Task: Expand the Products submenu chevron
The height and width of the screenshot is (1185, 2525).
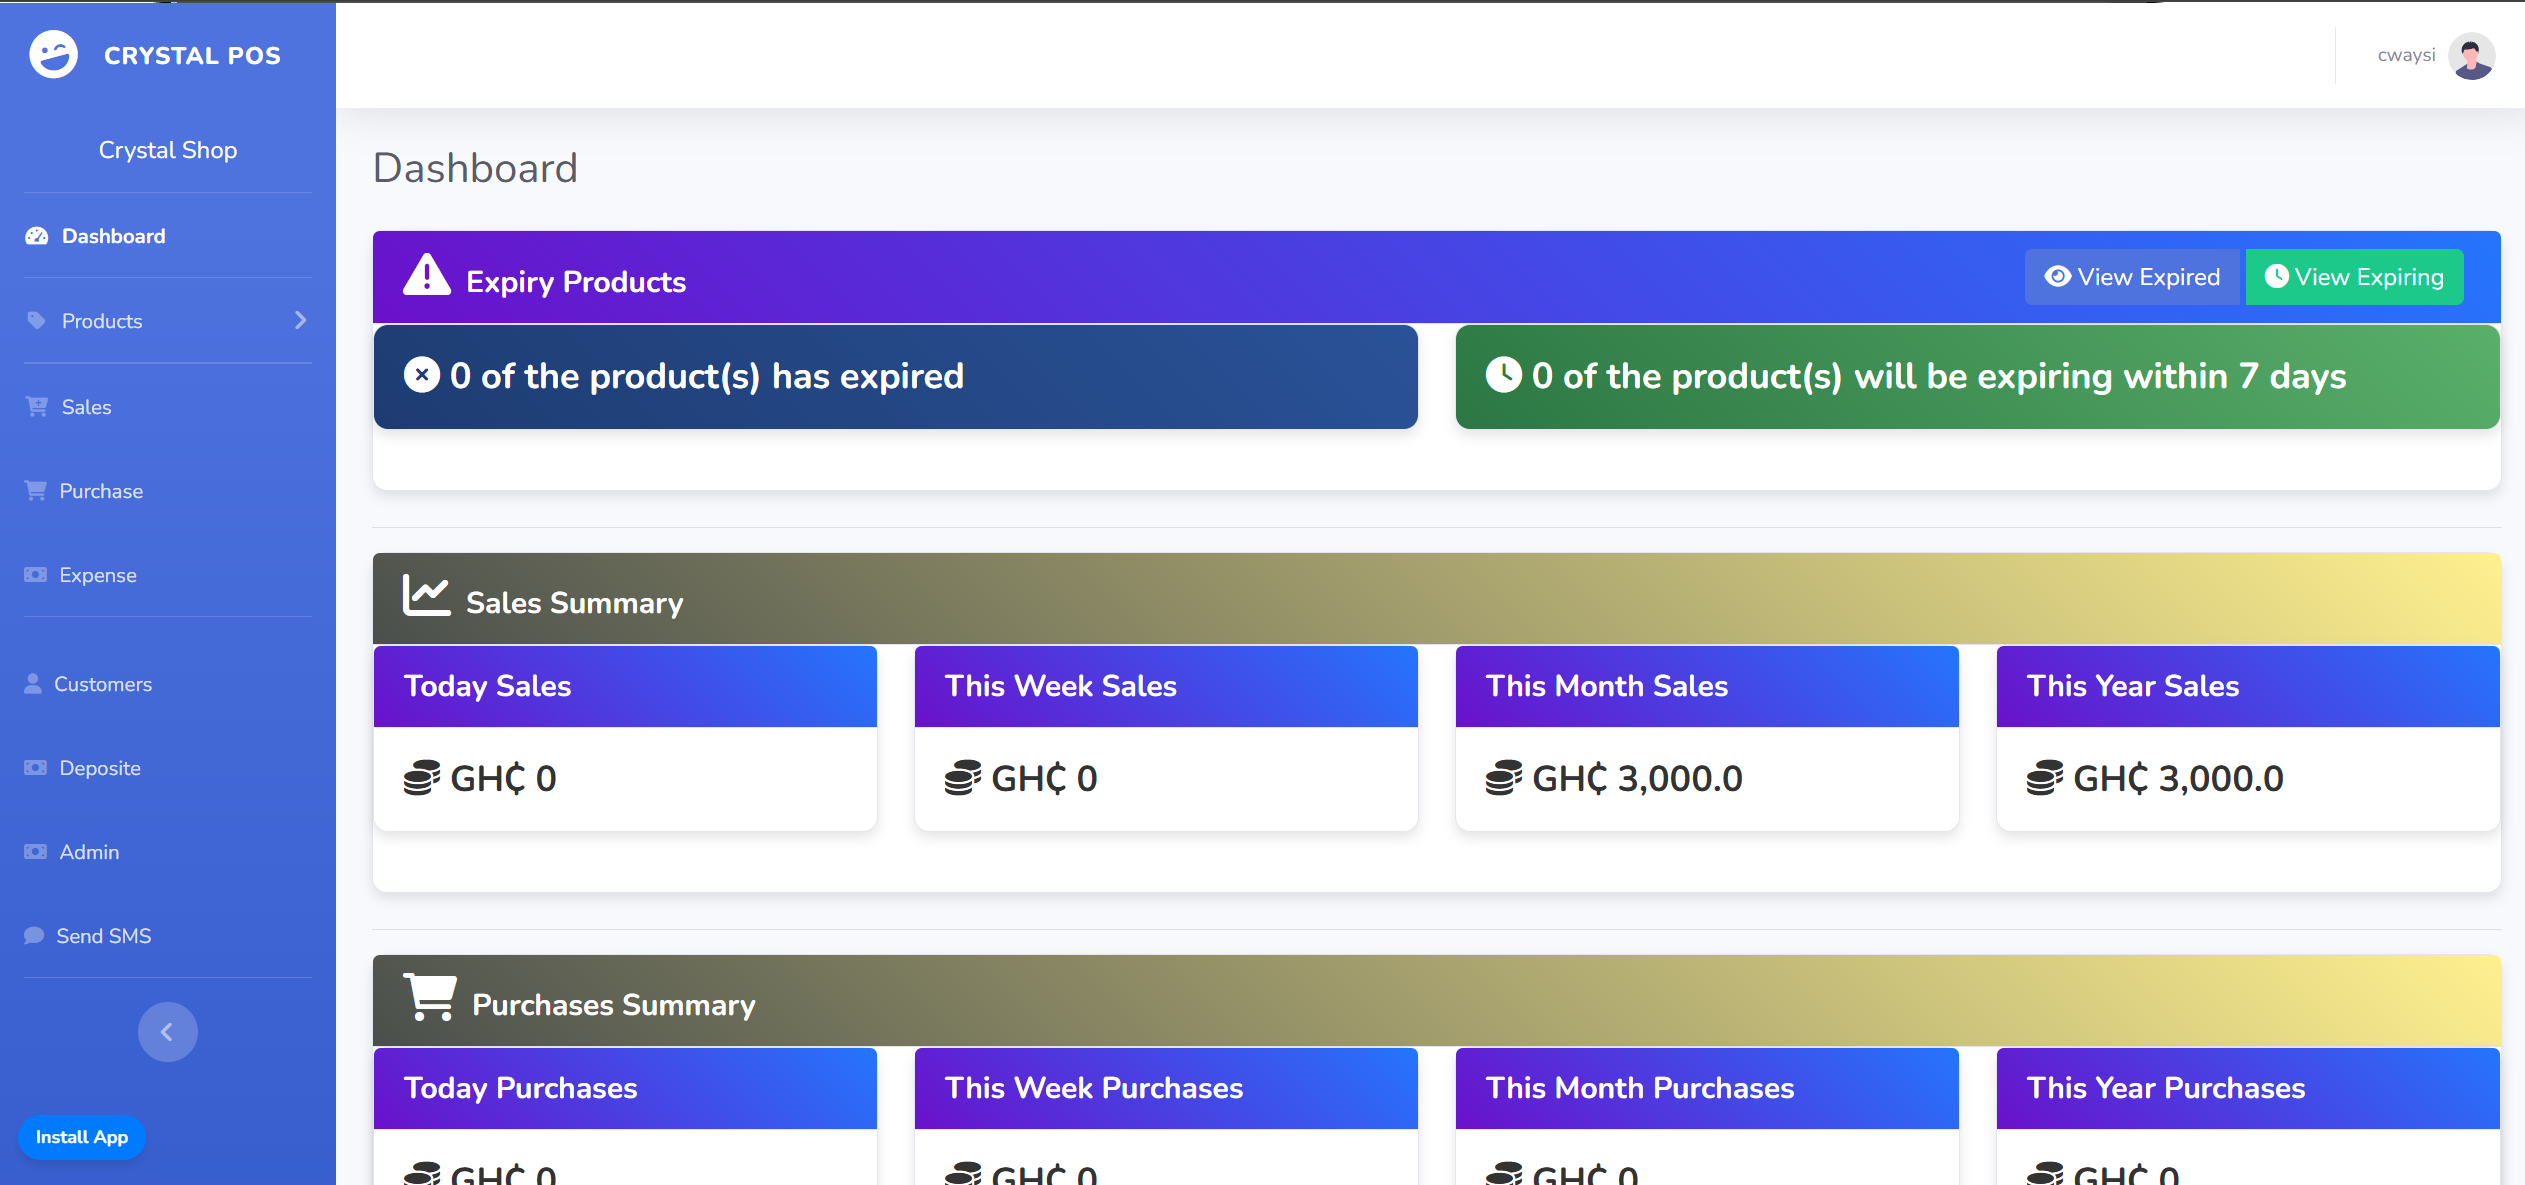Action: point(300,320)
